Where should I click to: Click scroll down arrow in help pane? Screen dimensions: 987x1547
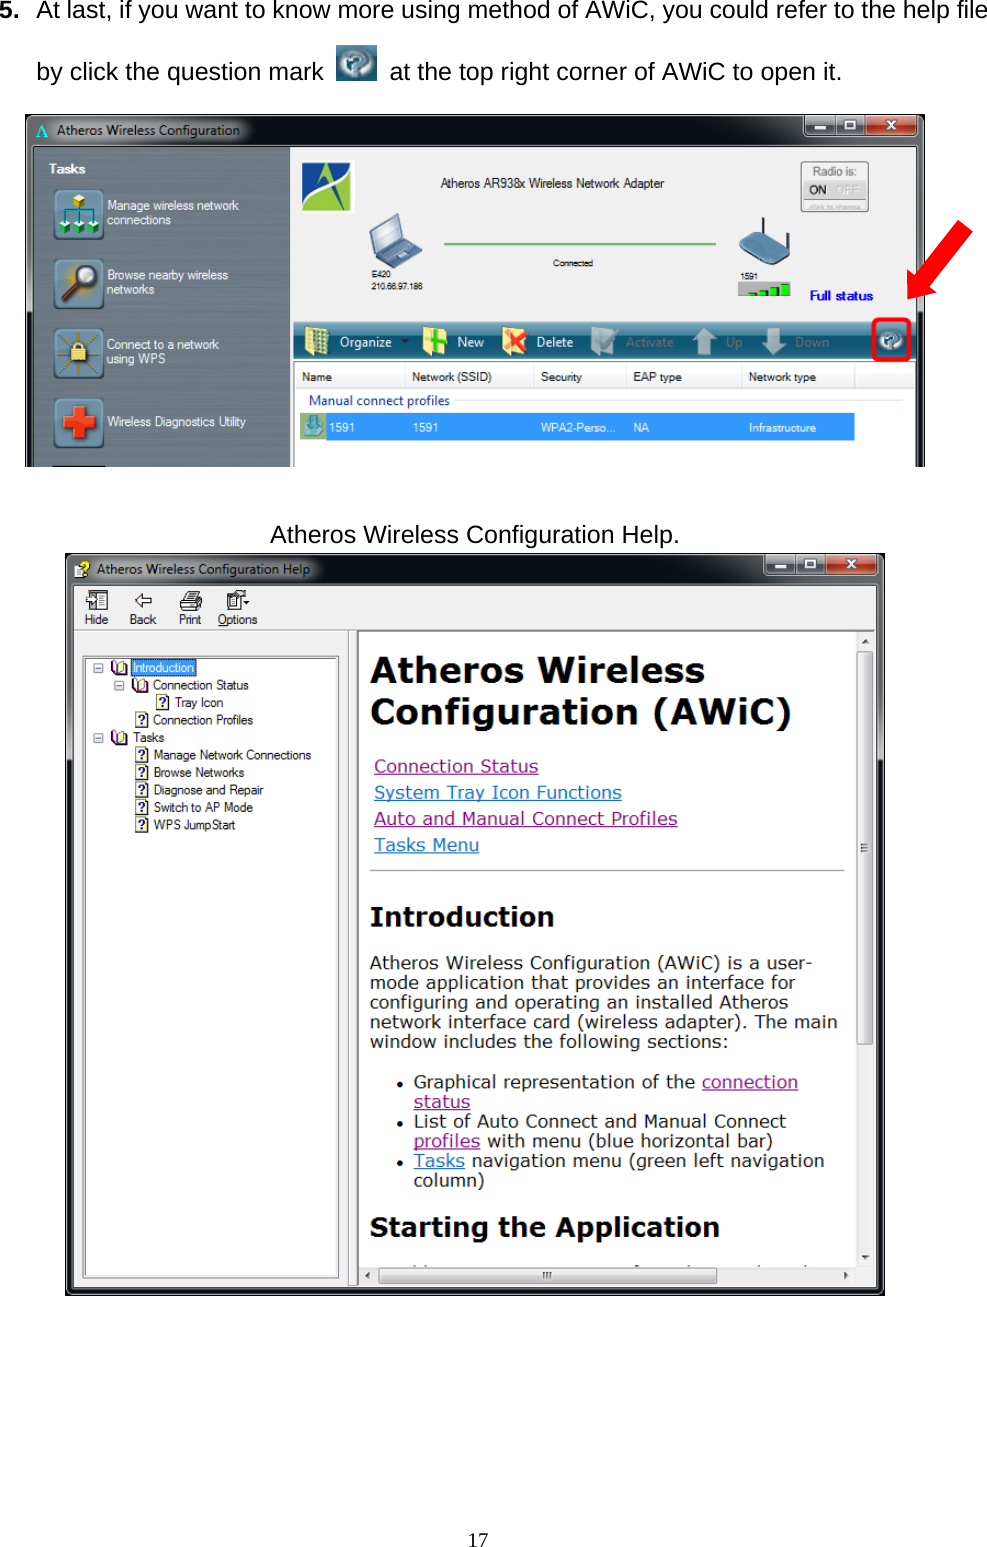[865, 1257]
